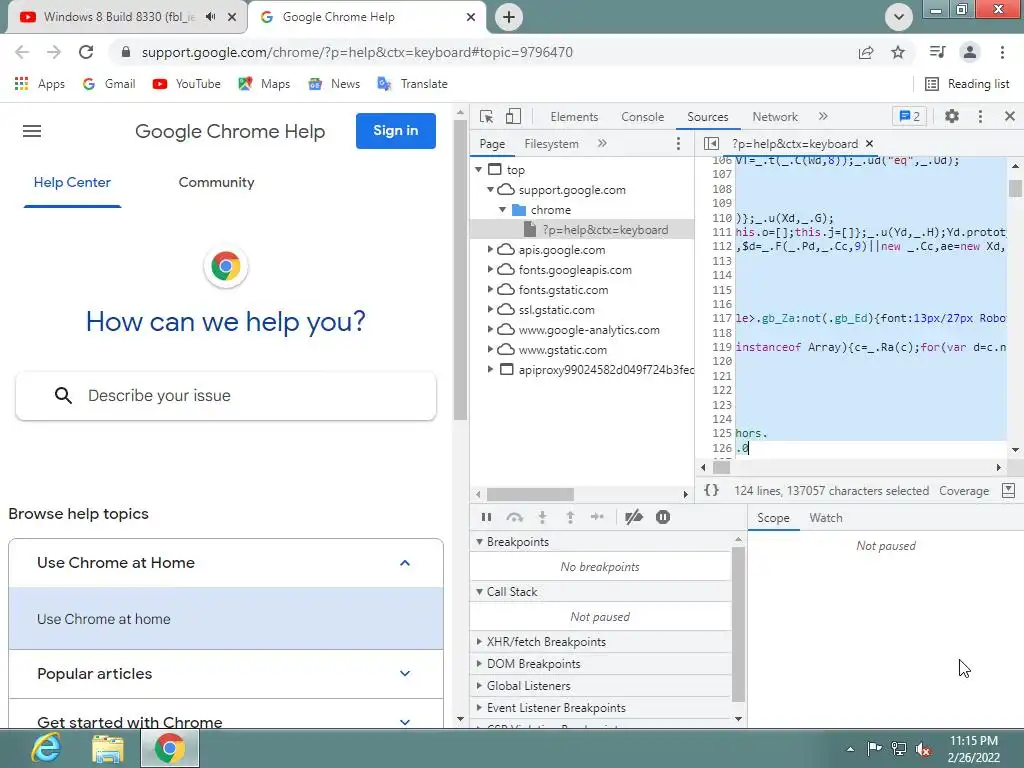1024x768 pixels.
Task: Deactivate breakpoints toggle
Action: pyautogui.click(x=633, y=517)
